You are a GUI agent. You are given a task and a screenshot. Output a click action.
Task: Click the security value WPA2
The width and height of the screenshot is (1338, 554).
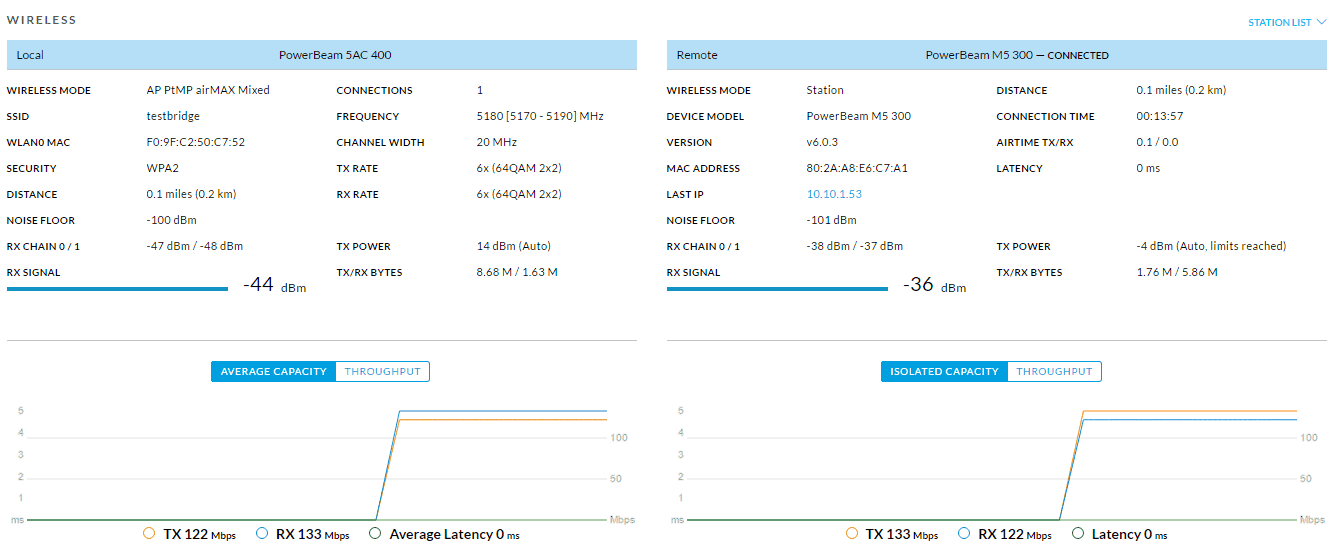point(162,168)
